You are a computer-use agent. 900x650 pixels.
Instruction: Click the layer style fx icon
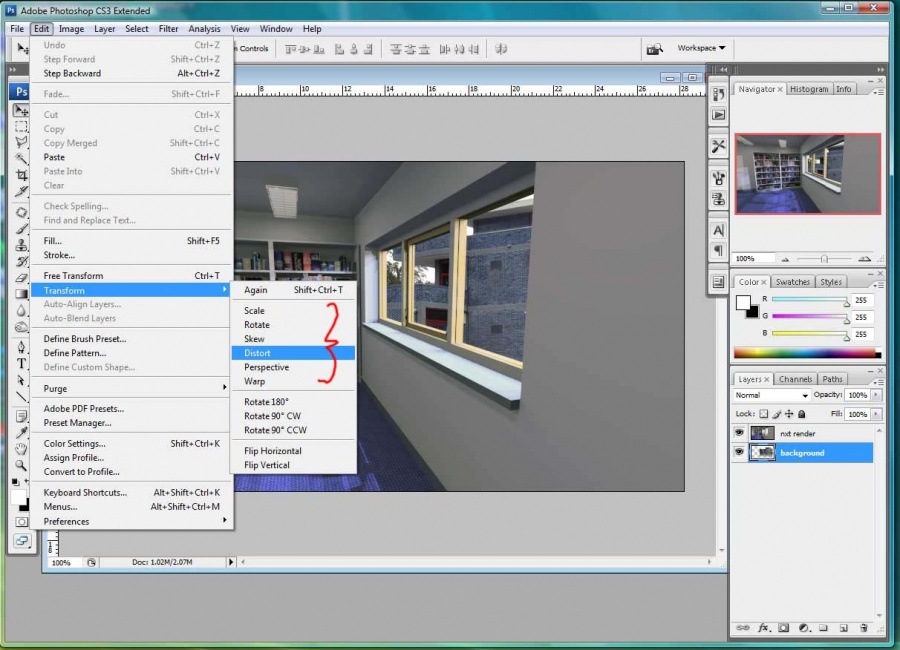[x=763, y=628]
